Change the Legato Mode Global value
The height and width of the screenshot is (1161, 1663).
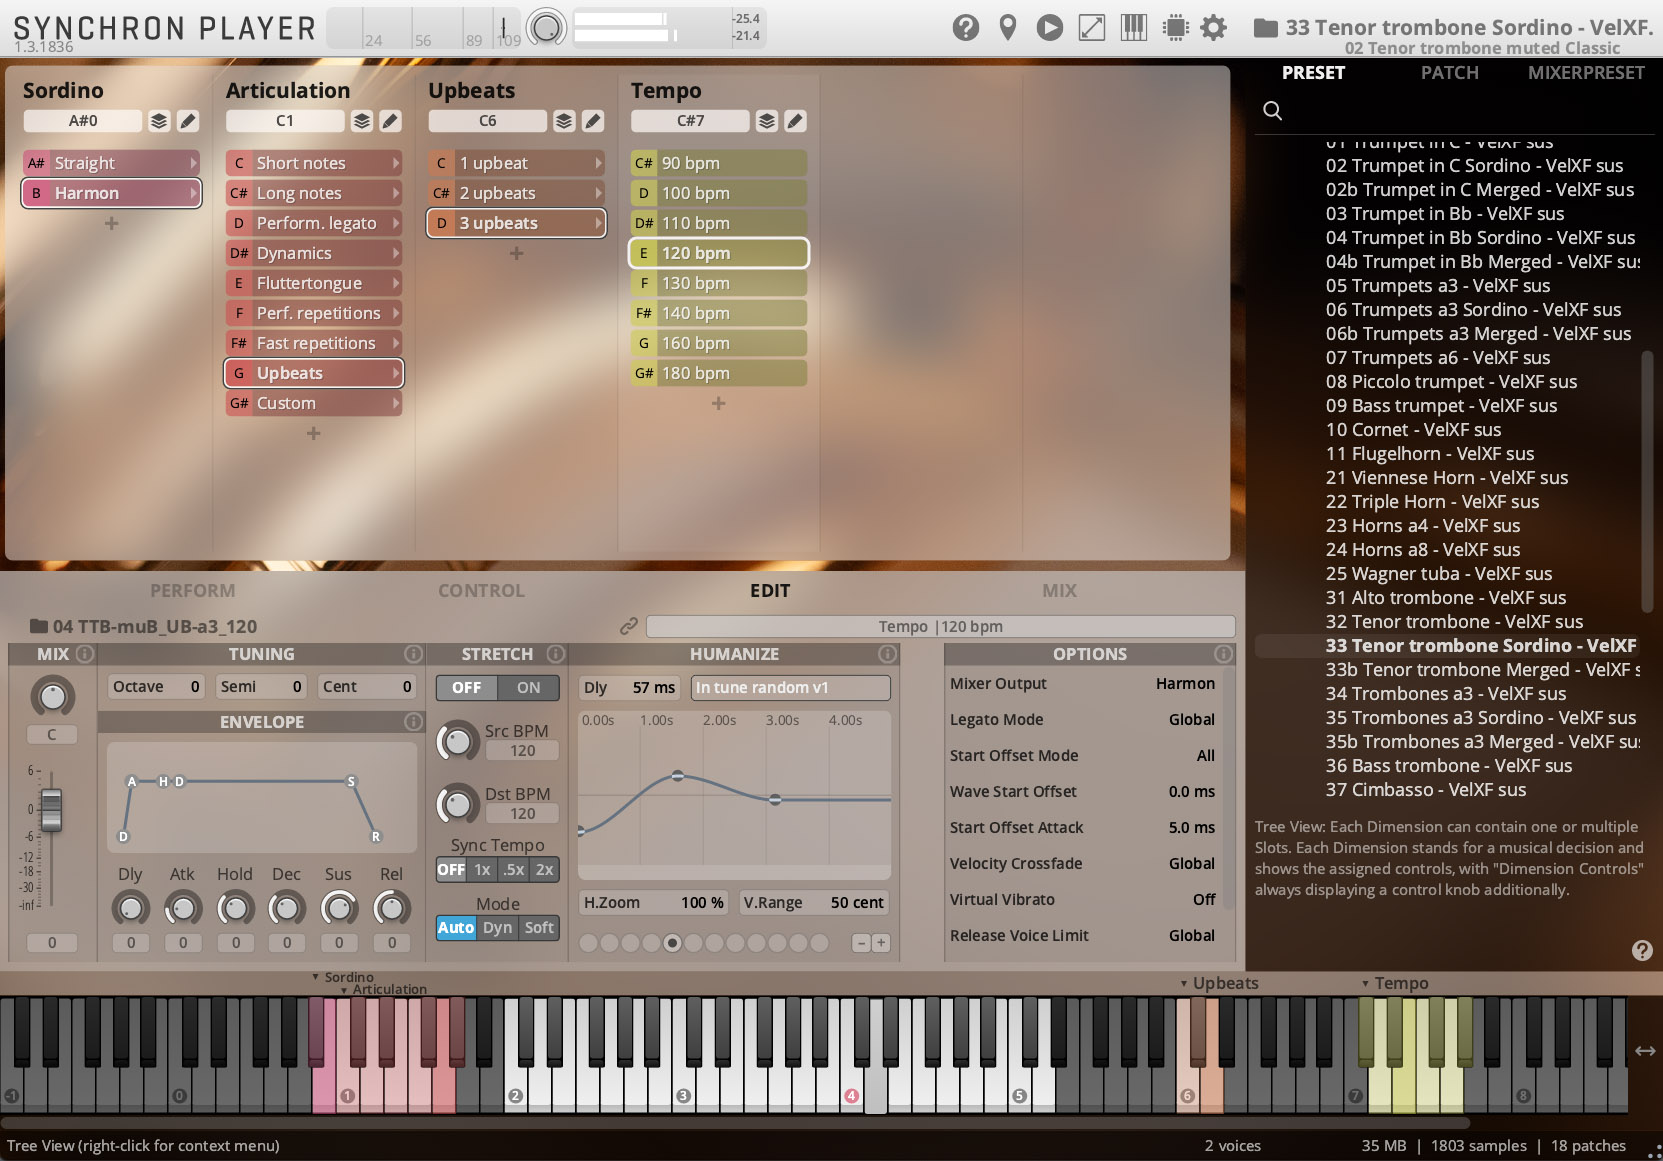[1192, 720]
